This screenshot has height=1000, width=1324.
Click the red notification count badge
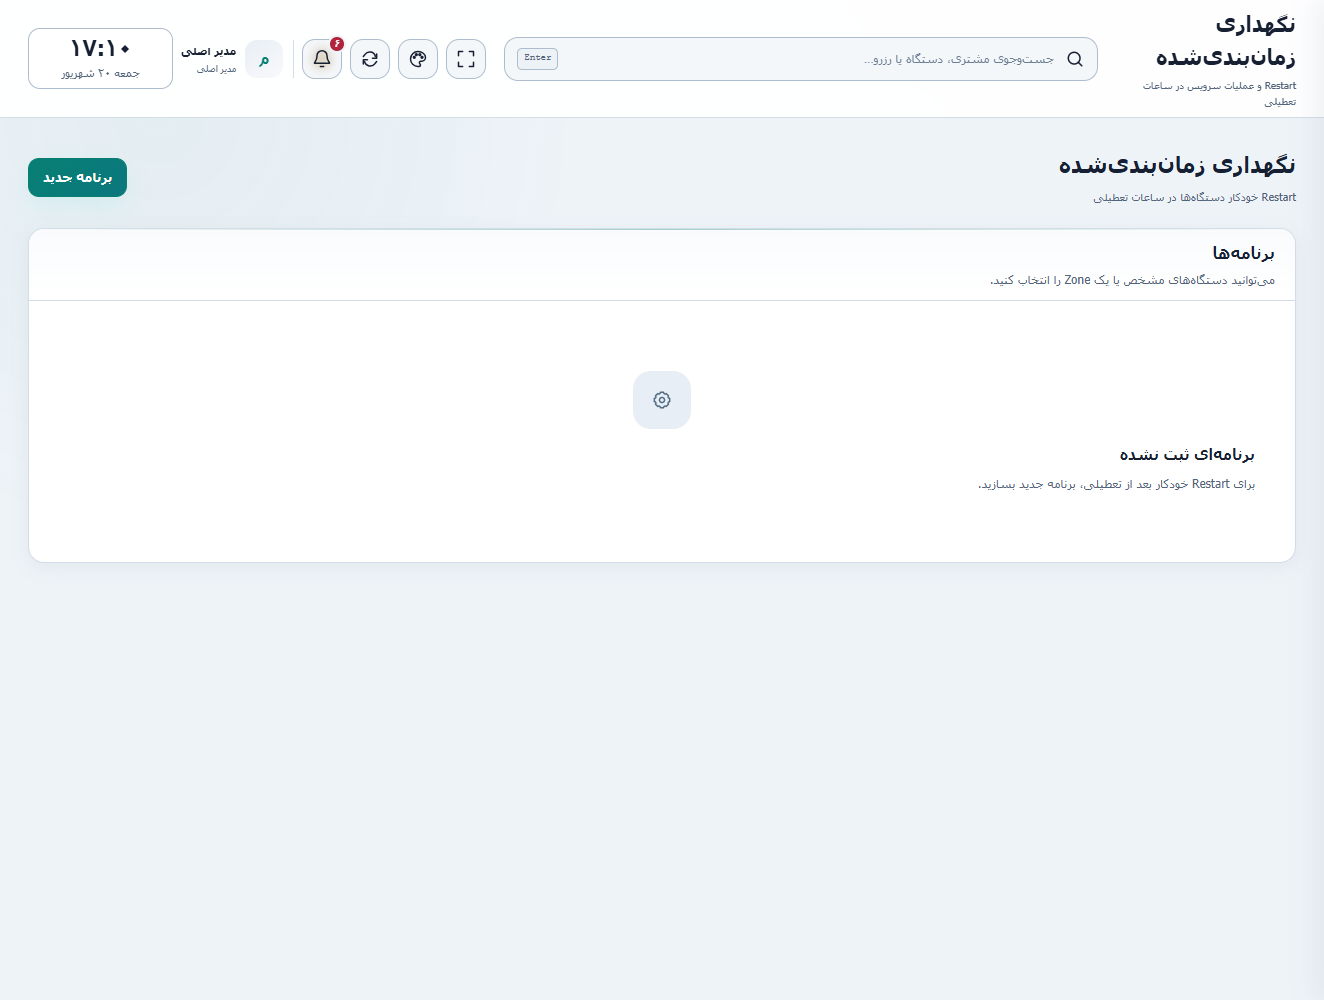pyautogui.click(x=337, y=44)
